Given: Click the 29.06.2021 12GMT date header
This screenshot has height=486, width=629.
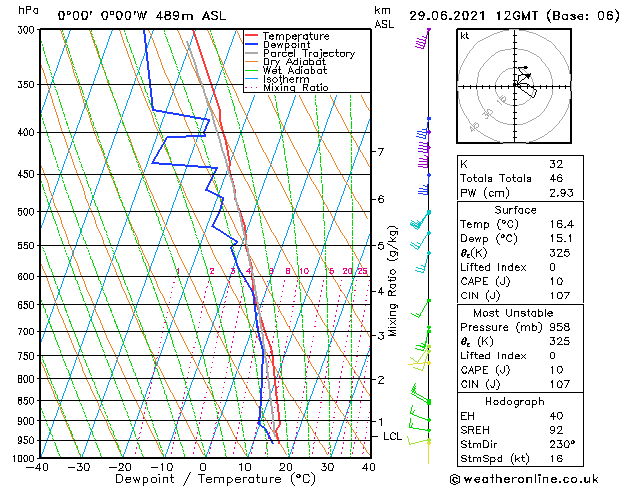Looking at the screenshot, I should coord(473,16).
